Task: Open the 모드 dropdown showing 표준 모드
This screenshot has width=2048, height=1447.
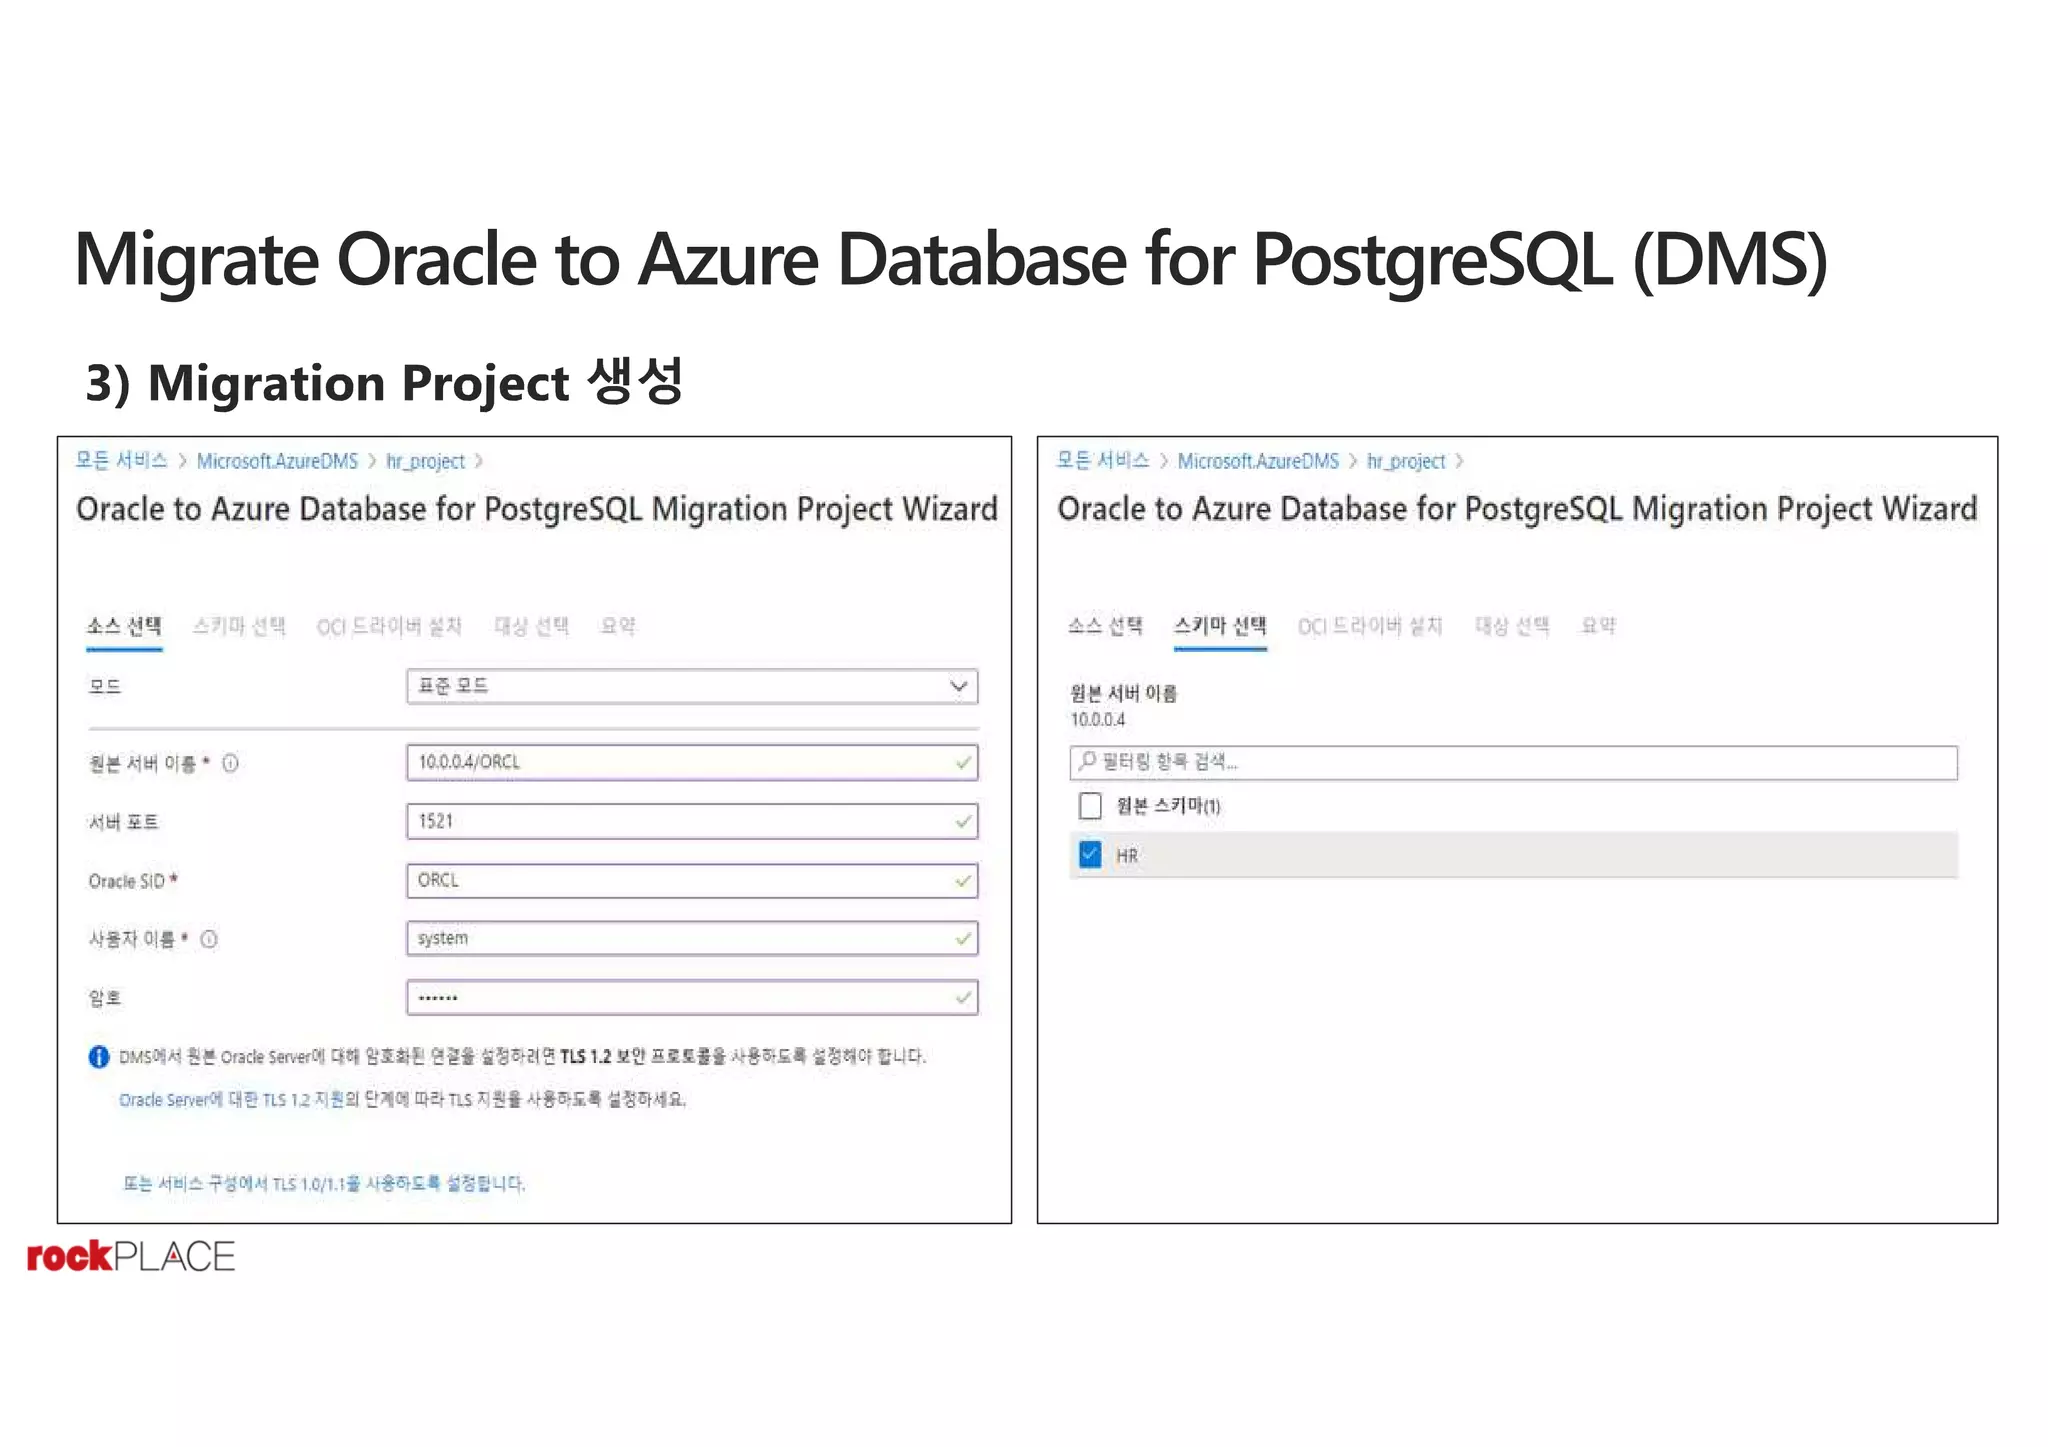Action: point(692,687)
